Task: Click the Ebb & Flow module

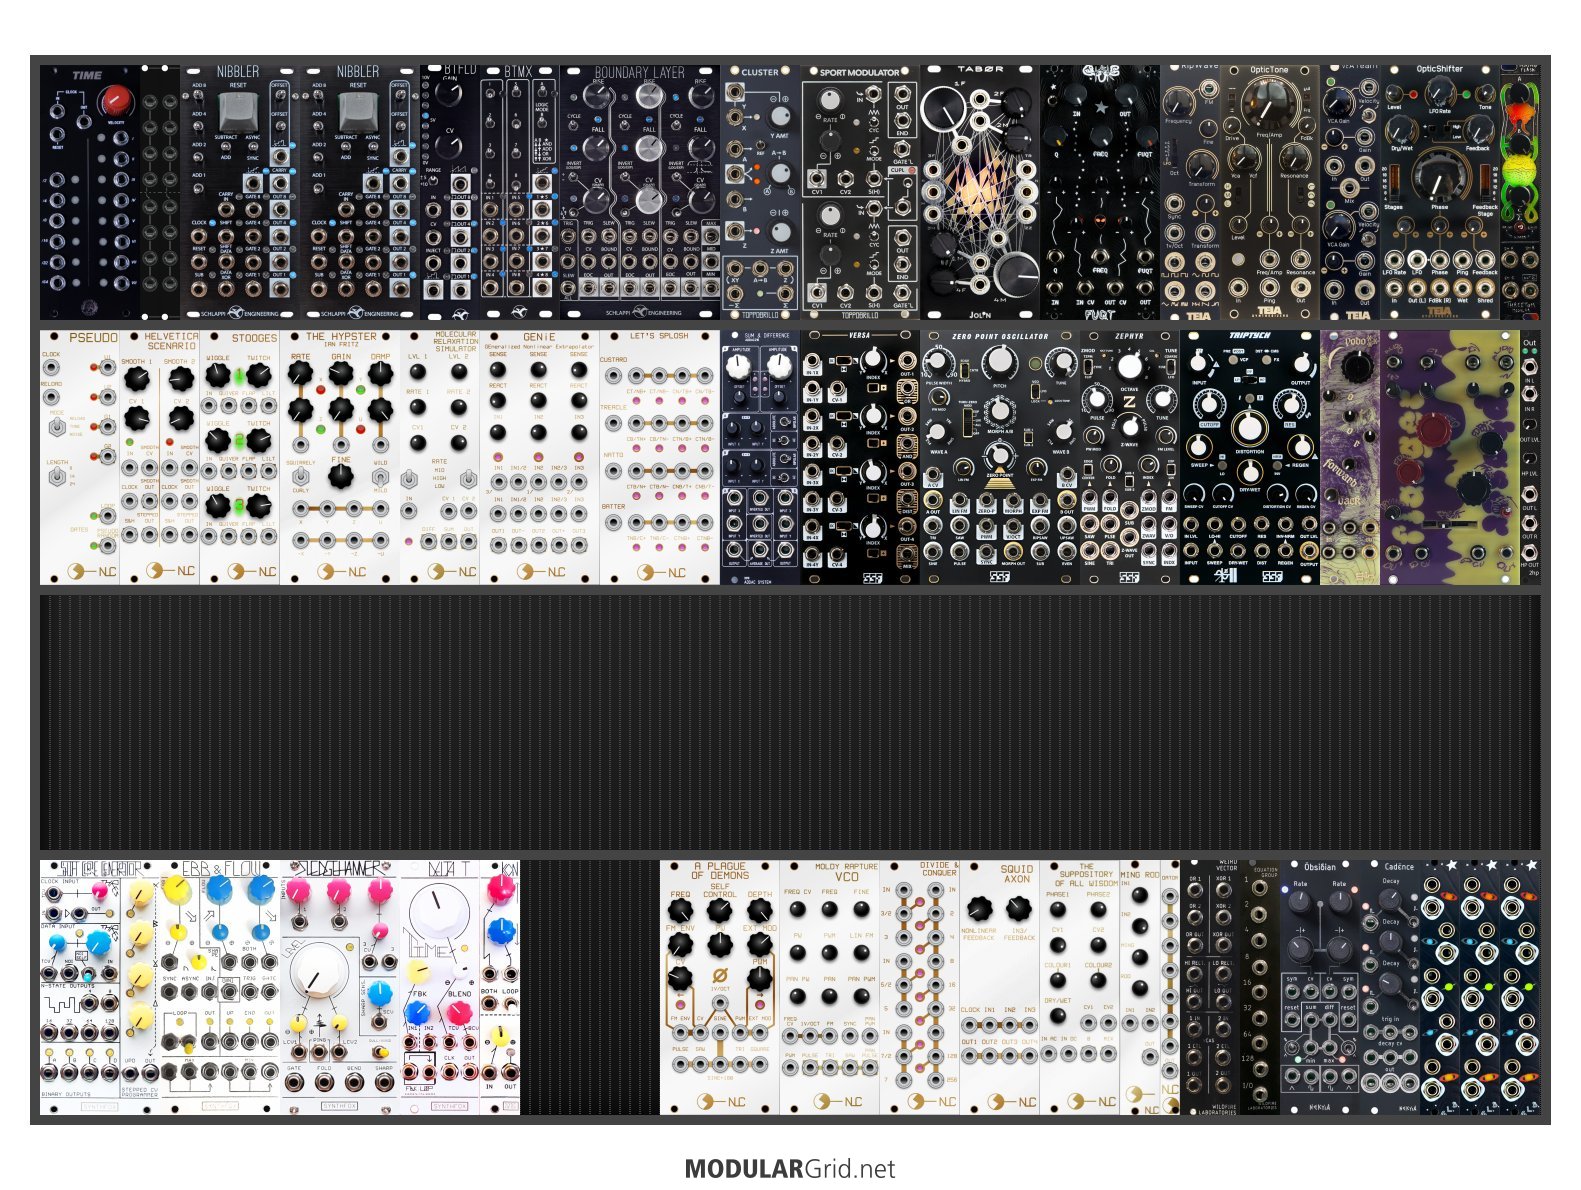Action: (x=220, y=987)
